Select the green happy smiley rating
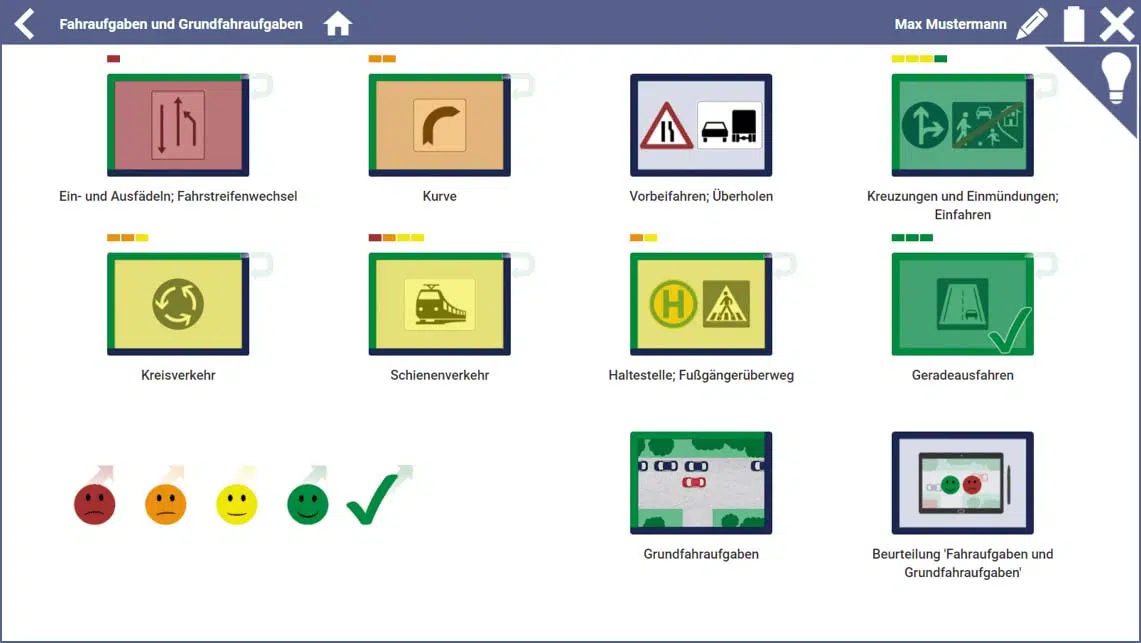Screen dimensions: 1141x643 (x=308, y=504)
